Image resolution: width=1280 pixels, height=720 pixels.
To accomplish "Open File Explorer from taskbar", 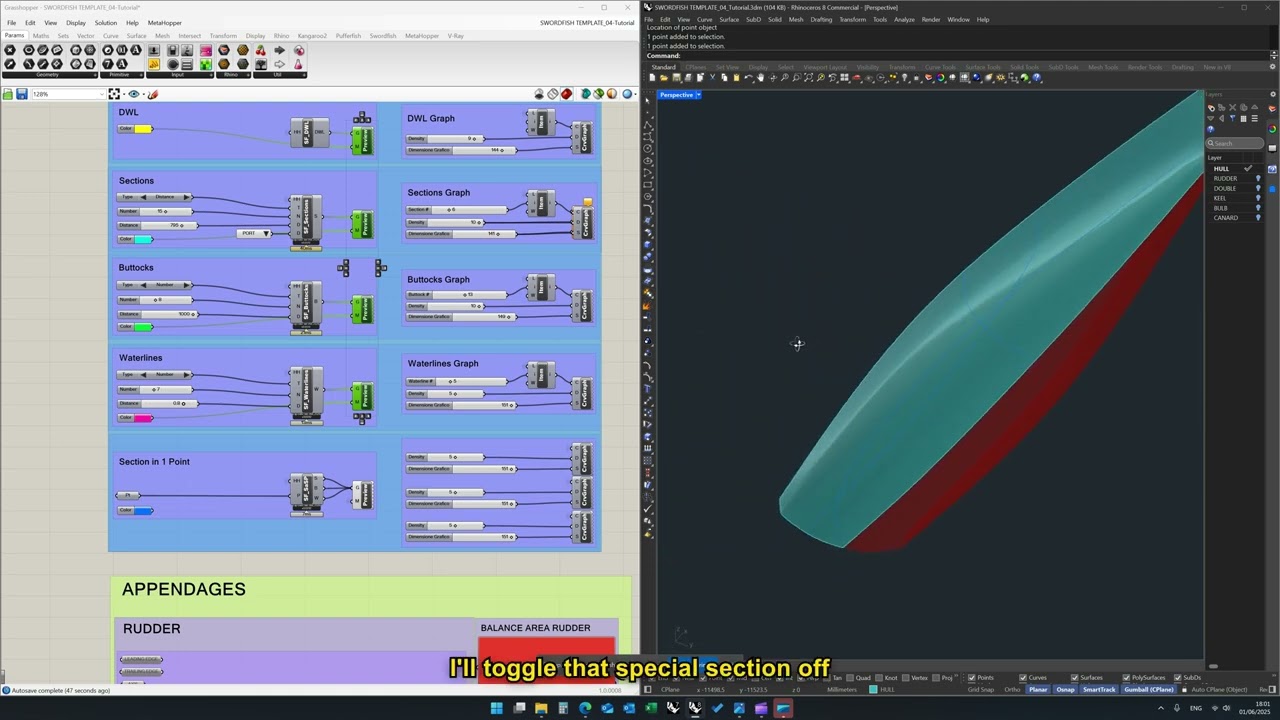I will [541, 709].
